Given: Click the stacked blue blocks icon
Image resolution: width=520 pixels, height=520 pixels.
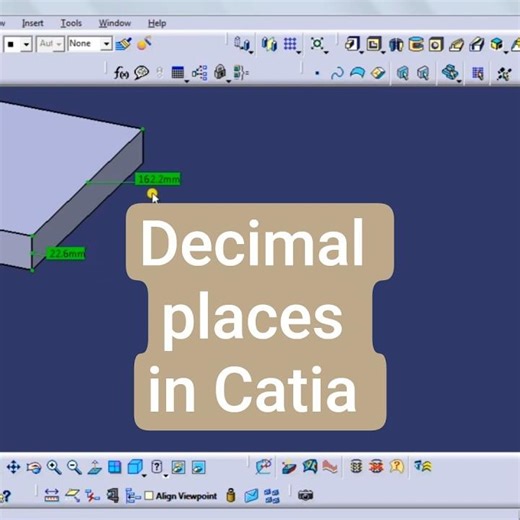Looking at the screenshot, I should [449, 72].
